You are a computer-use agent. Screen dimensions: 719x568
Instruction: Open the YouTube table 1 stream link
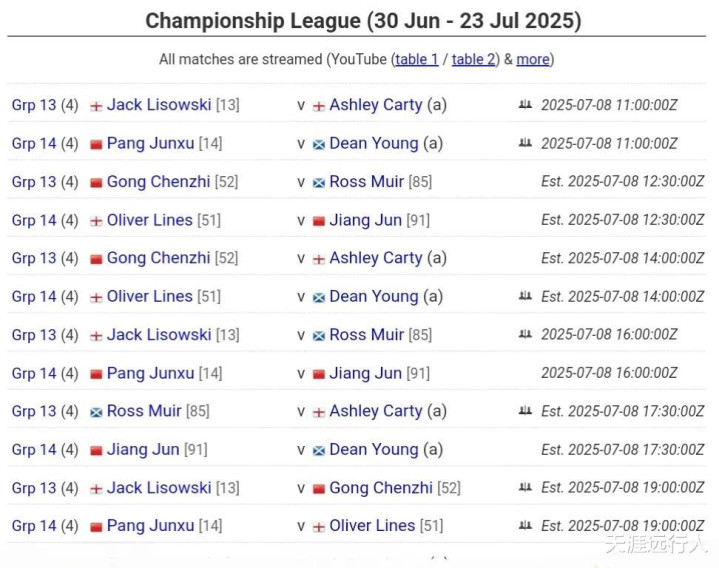coord(416,59)
